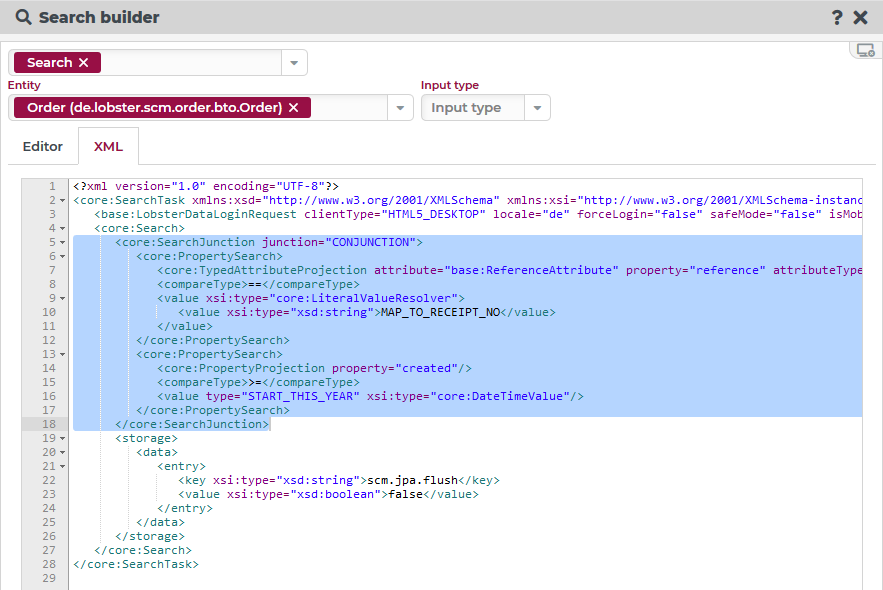This screenshot has width=883, height=590.
Task: Click the screen settings icon at top right
Action: pyautogui.click(x=866, y=51)
